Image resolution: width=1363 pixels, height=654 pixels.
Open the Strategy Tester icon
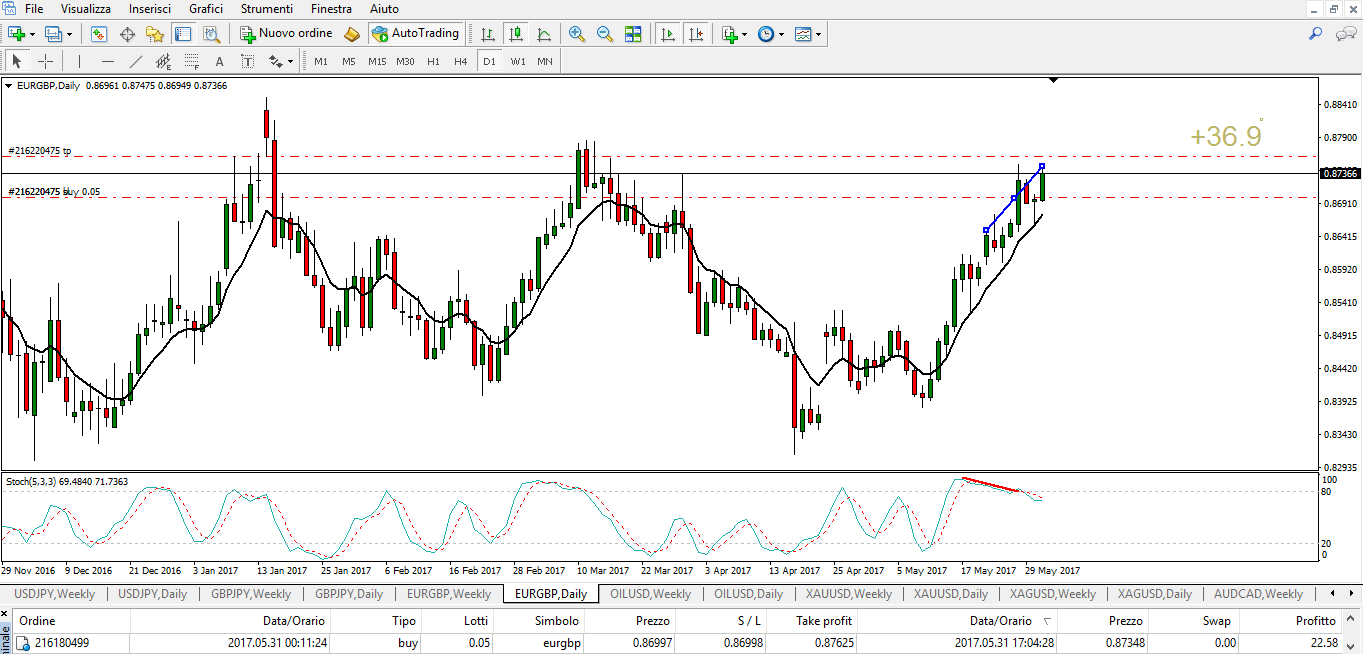click(x=211, y=34)
